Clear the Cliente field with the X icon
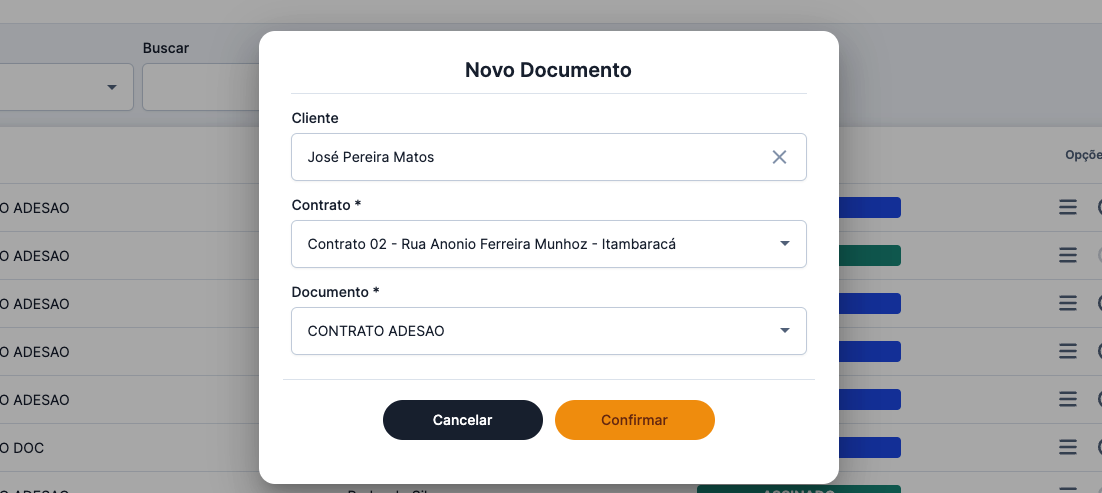Image resolution: width=1102 pixels, height=493 pixels. click(x=779, y=157)
